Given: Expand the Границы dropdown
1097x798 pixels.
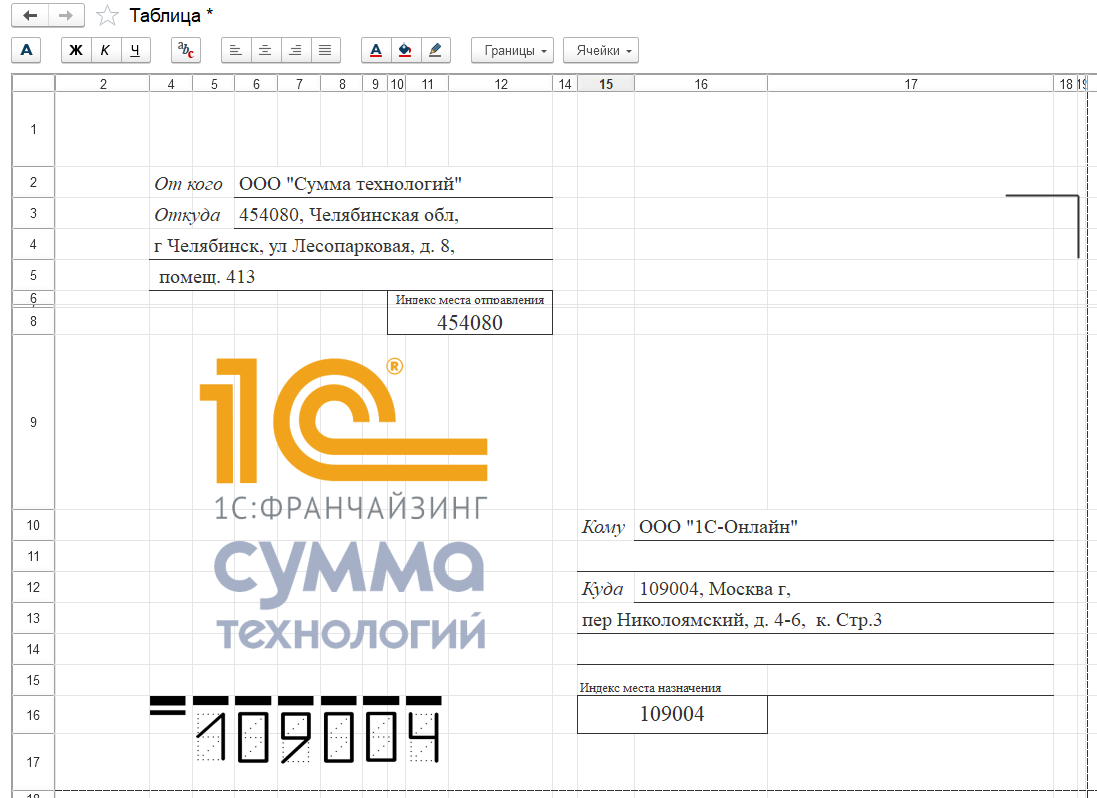Looking at the screenshot, I should point(513,50).
